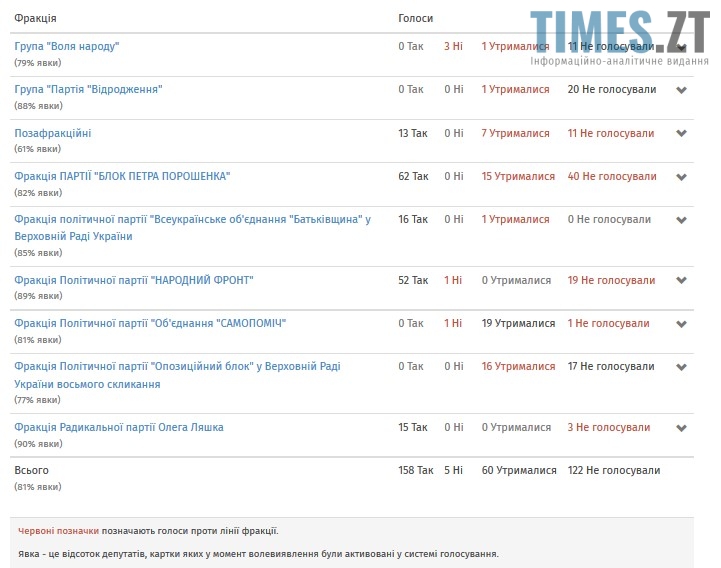The width and height of the screenshot is (721, 568).
Task: Expand the НАРОДНИЙ ФРОНТ chevron
Action: point(682,281)
